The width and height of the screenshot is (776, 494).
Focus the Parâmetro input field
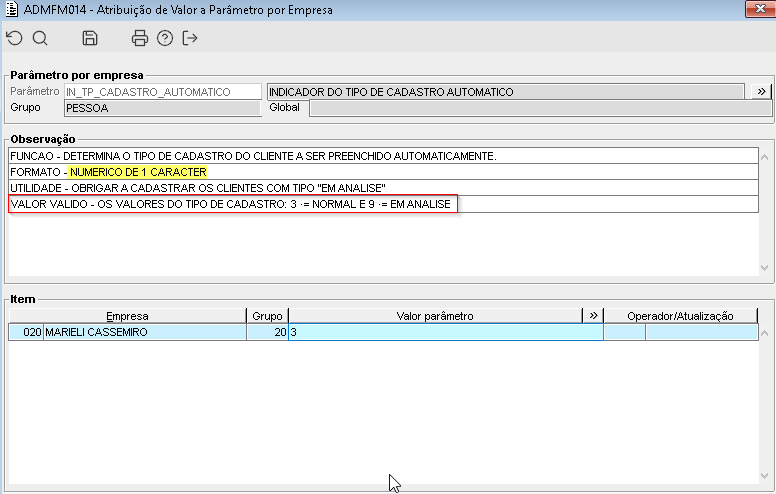tap(163, 92)
